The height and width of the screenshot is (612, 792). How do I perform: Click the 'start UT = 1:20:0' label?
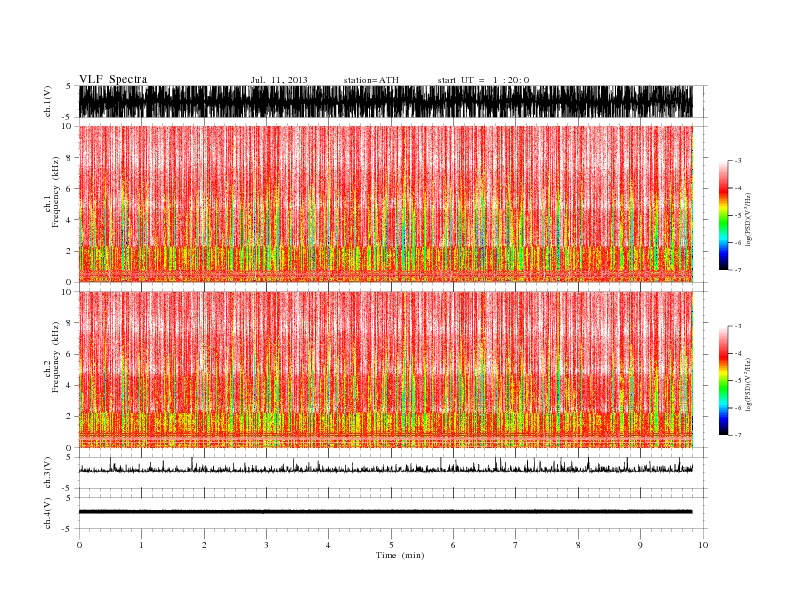[483, 80]
